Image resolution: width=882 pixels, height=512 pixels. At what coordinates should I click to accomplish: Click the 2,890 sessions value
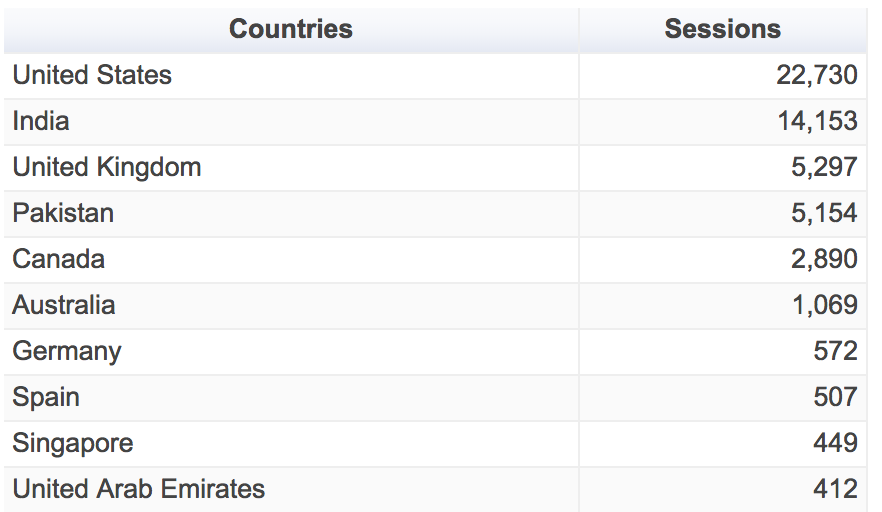(824, 259)
